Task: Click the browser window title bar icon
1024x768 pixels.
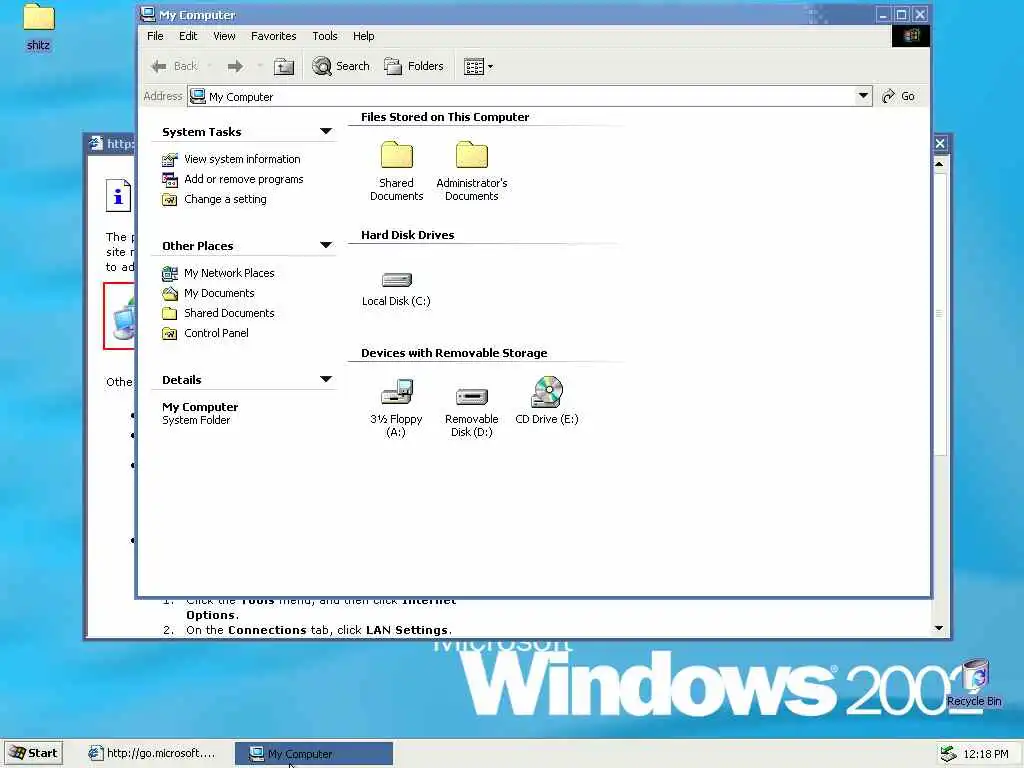Action: coord(96,143)
